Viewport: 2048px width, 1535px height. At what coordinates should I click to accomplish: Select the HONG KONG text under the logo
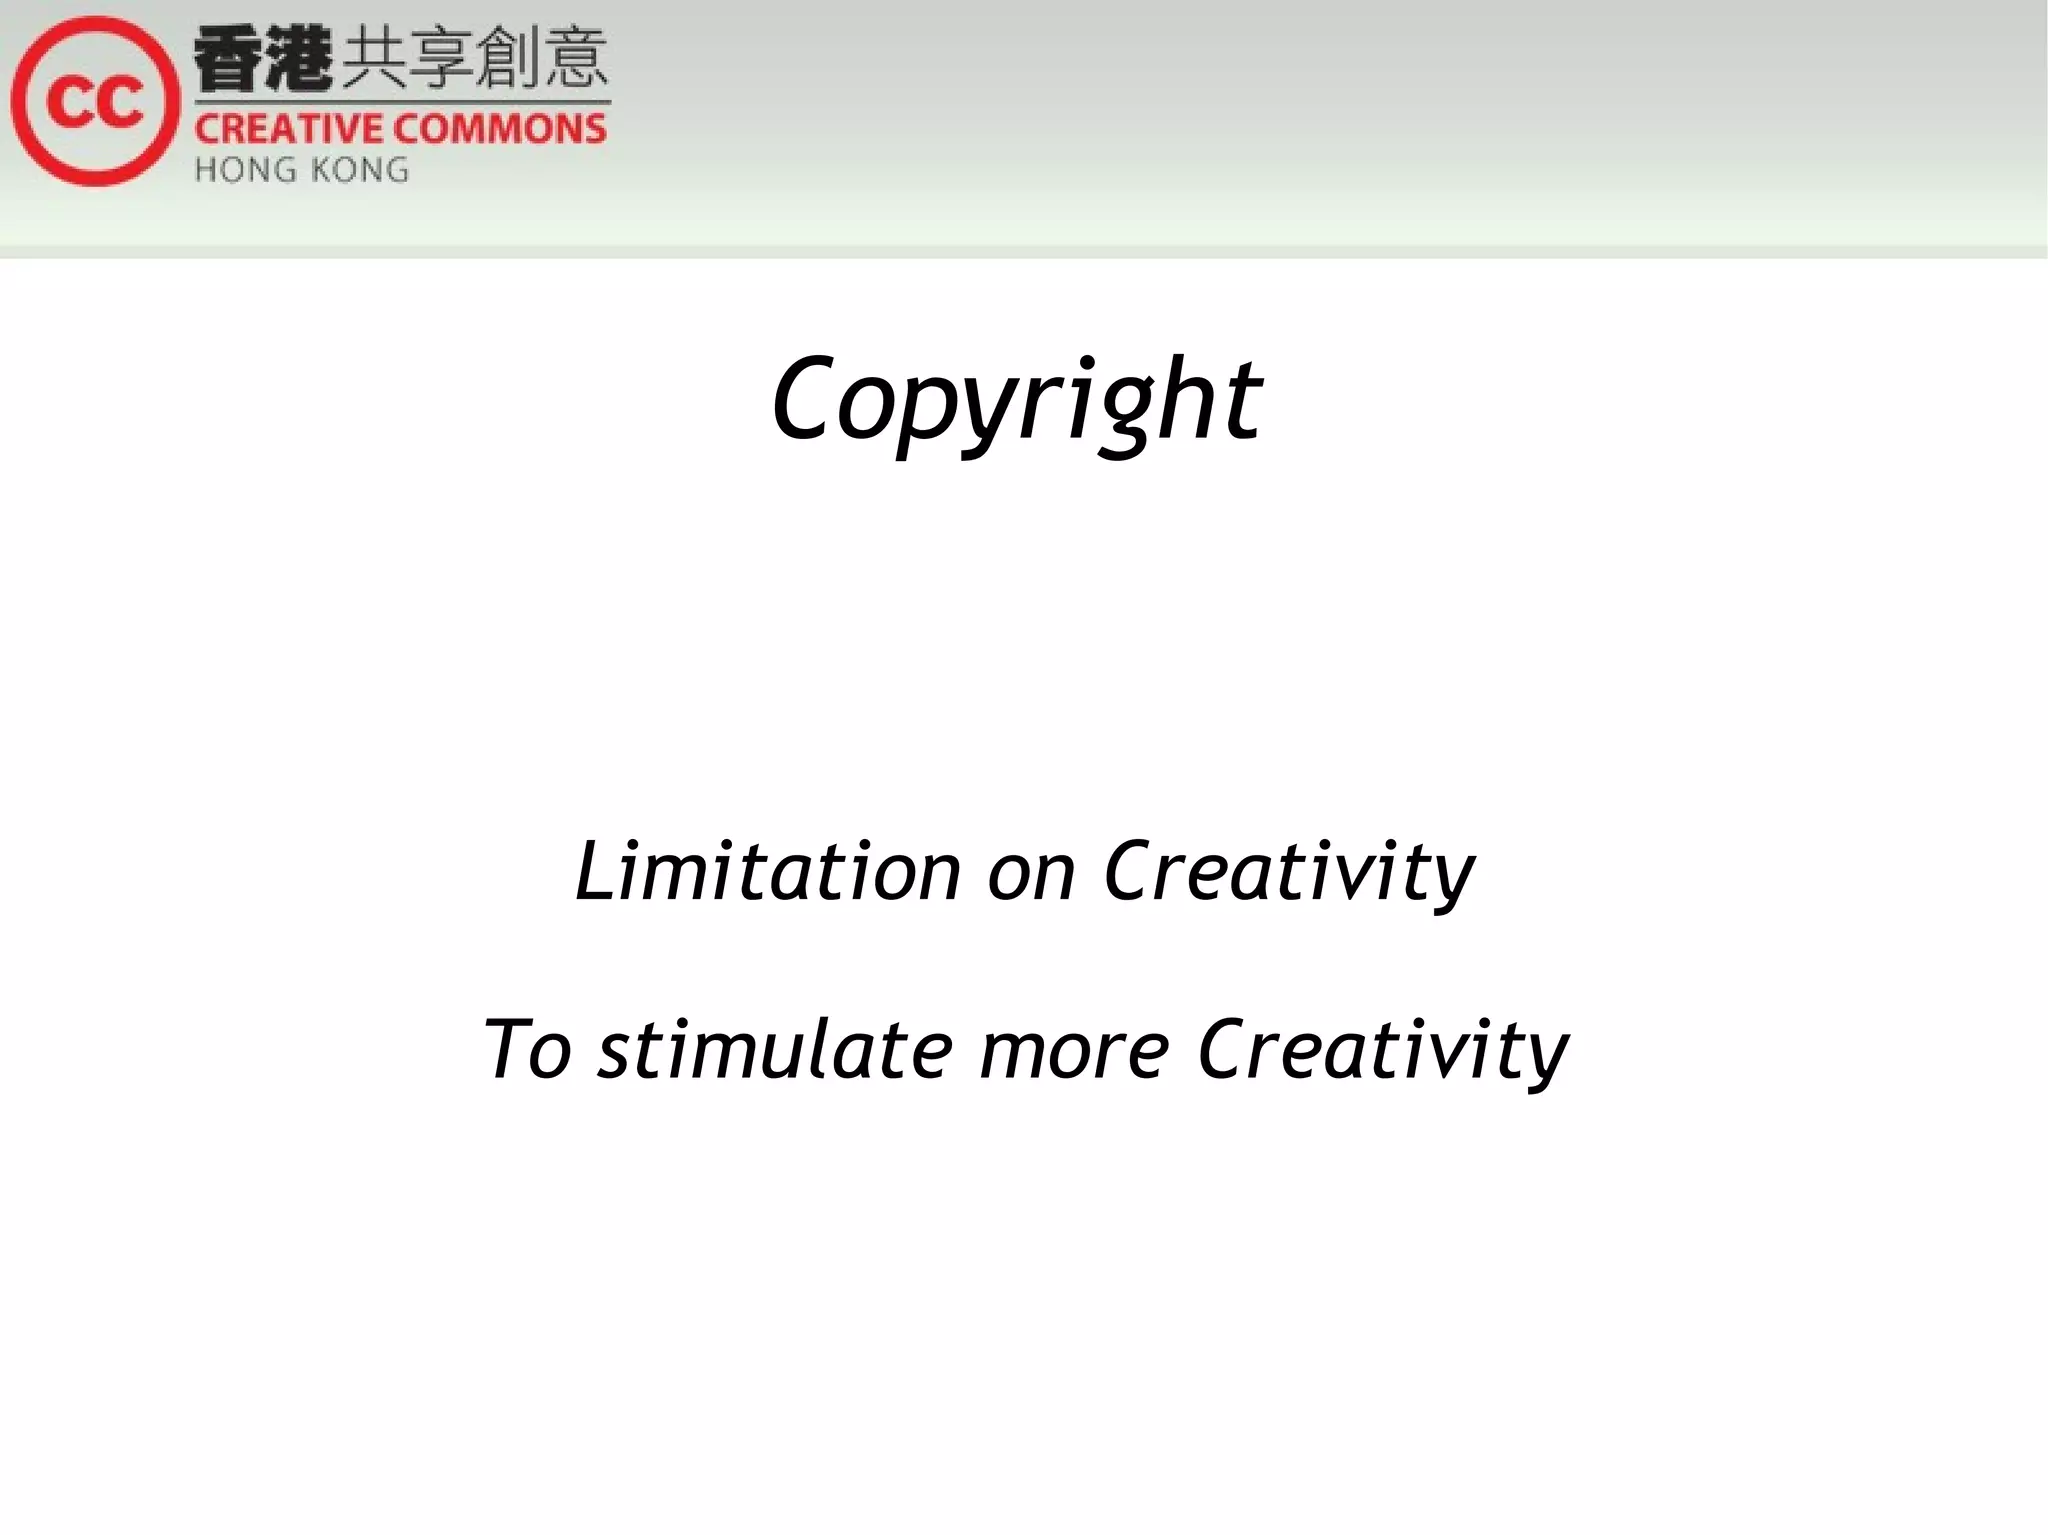click(300, 170)
